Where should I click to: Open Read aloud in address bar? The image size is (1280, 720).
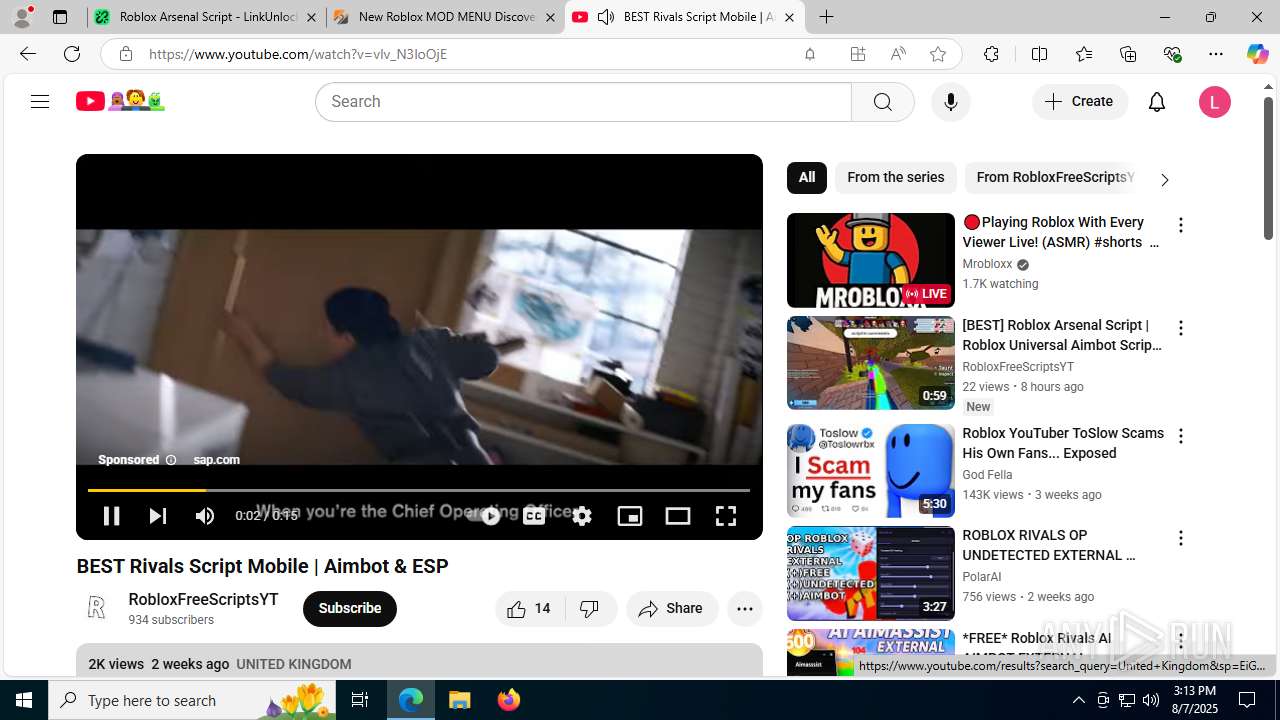(x=898, y=54)
